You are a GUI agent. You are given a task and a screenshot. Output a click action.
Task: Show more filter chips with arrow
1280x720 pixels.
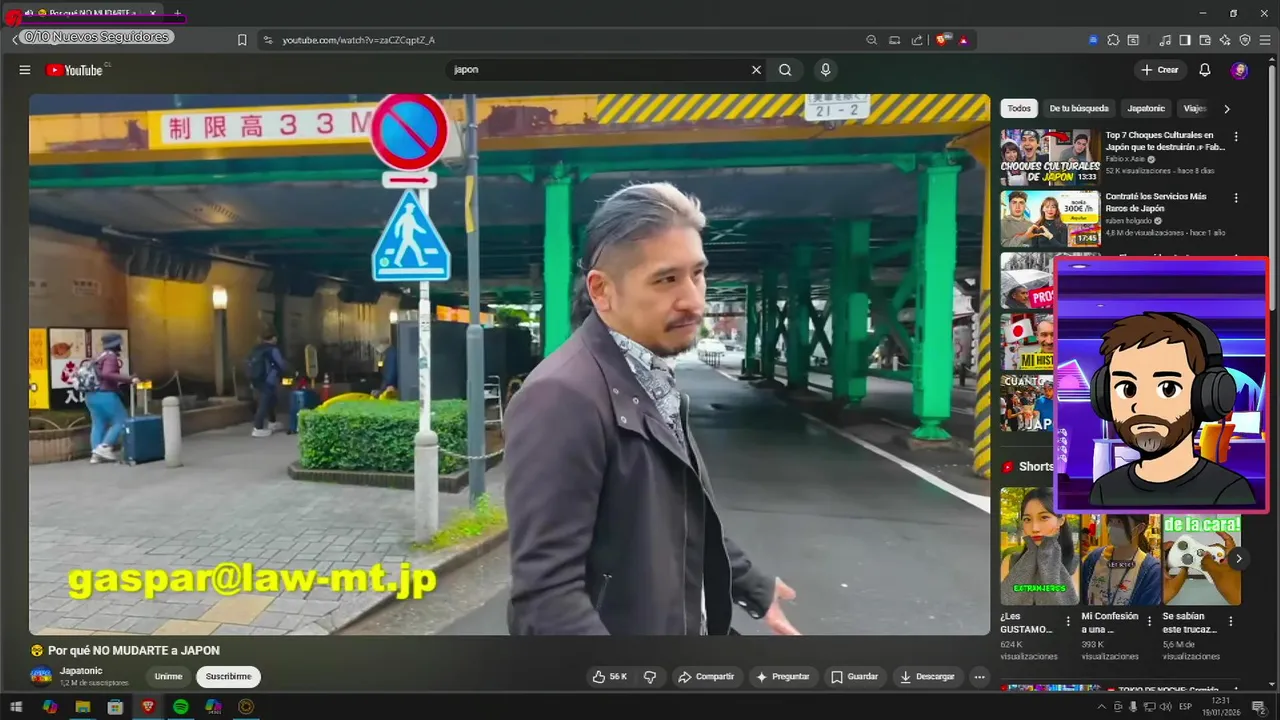click(1227, 108)
